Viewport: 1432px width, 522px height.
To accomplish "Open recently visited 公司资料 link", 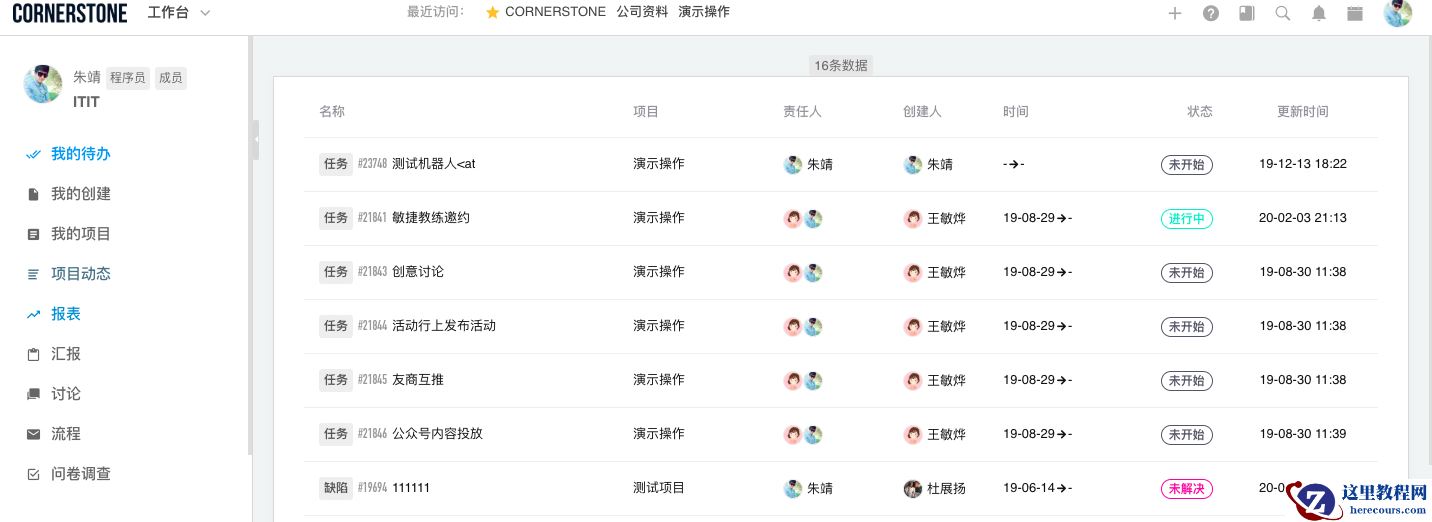I will pyautogui.click(x=642, y=12).
